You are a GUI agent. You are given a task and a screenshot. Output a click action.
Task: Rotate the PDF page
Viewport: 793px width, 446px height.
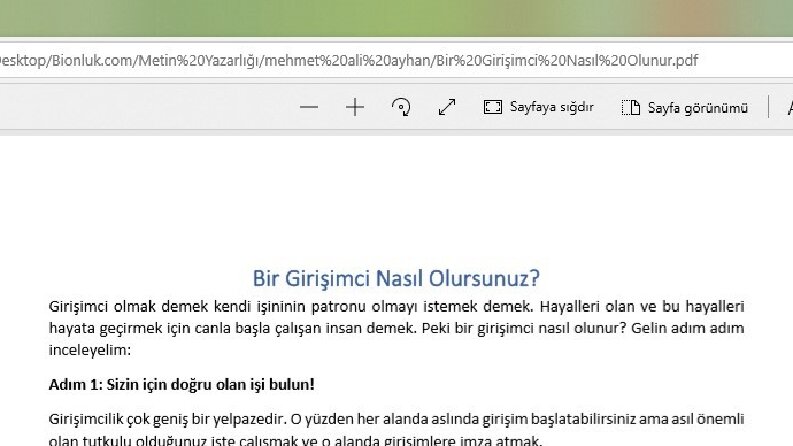point(401,107)
